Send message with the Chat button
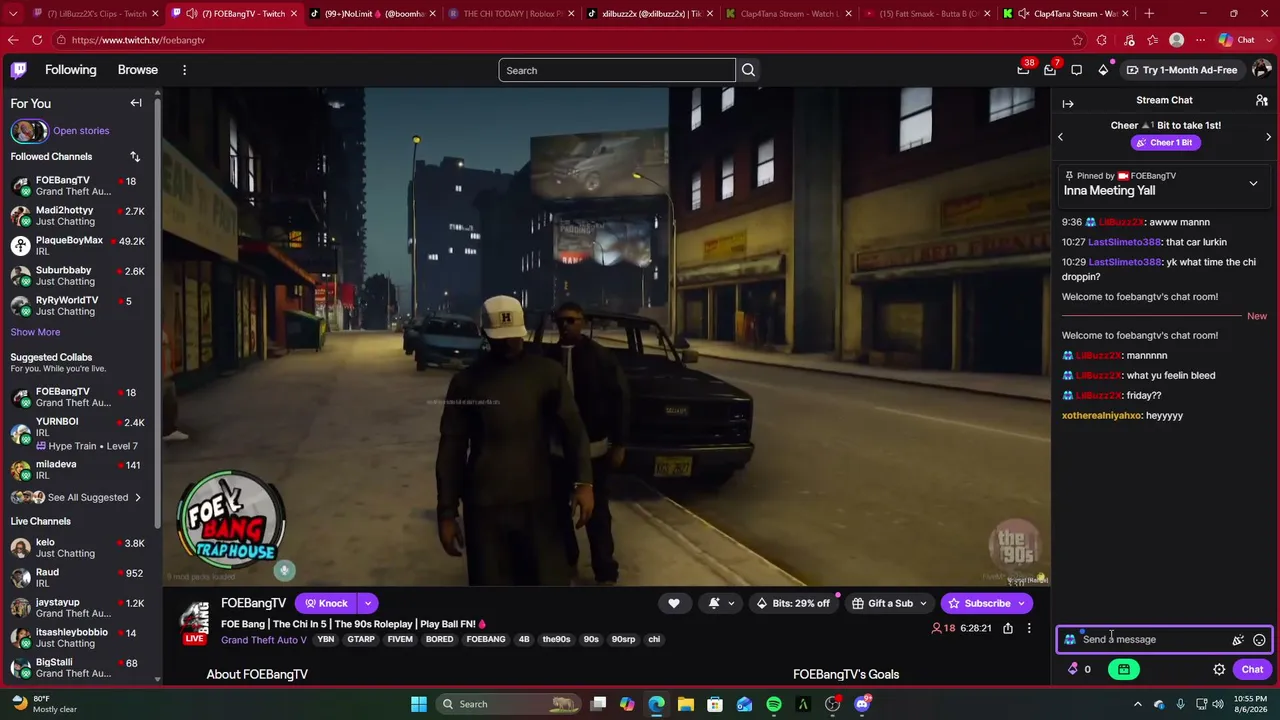The image size is (1280, 720). 1252,670
